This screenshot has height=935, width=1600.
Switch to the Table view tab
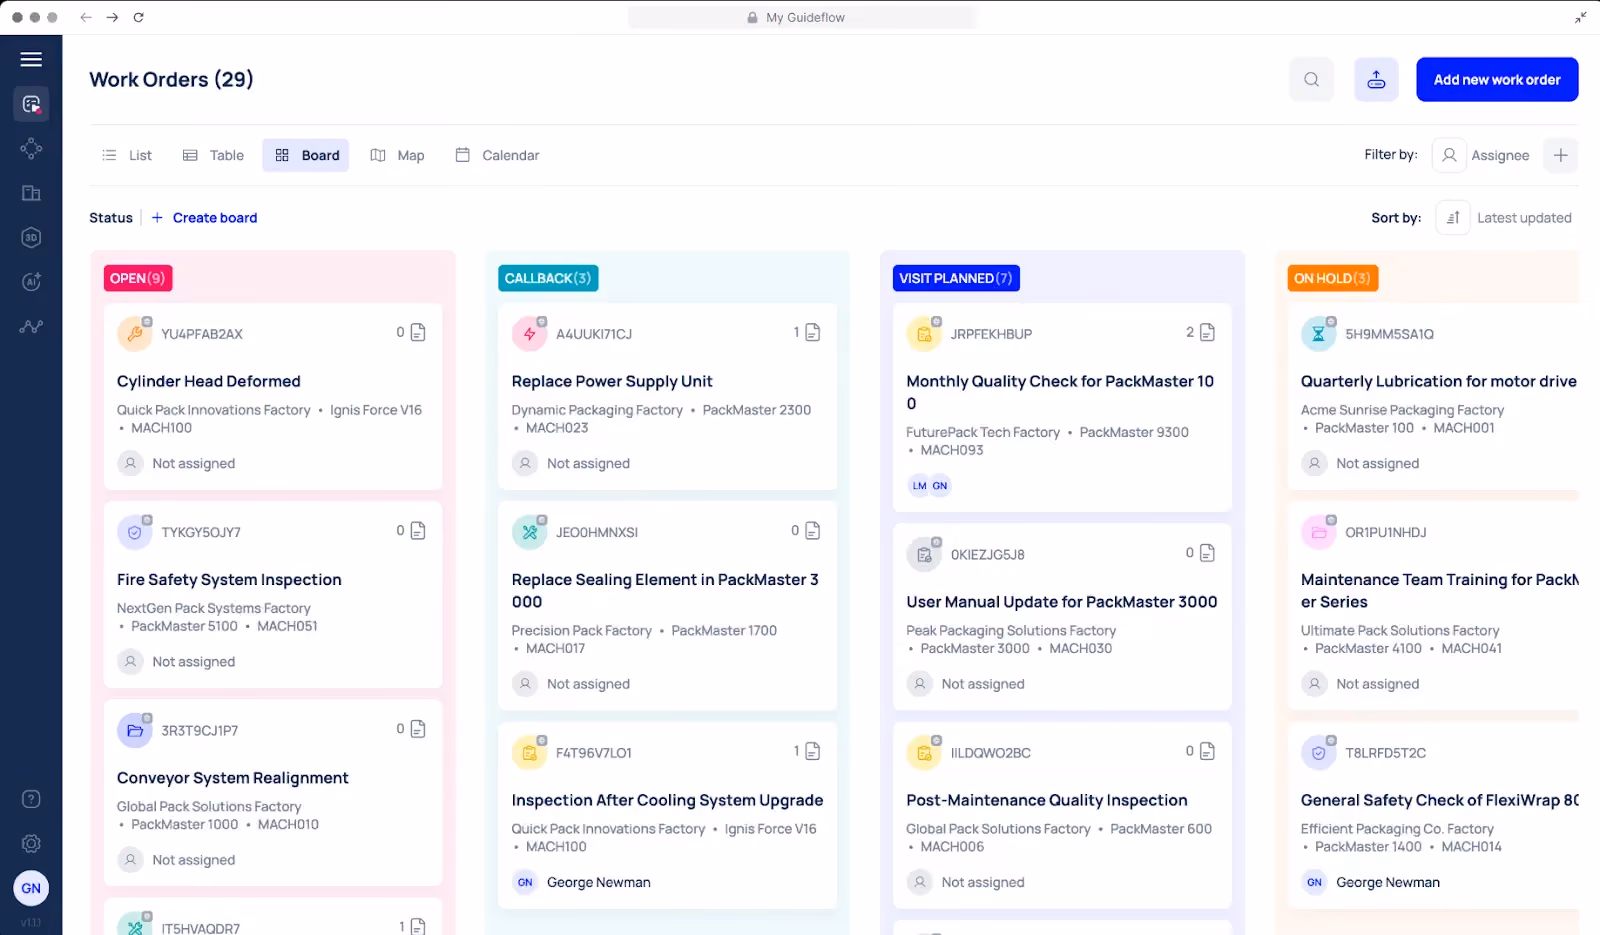click(214, 155)
